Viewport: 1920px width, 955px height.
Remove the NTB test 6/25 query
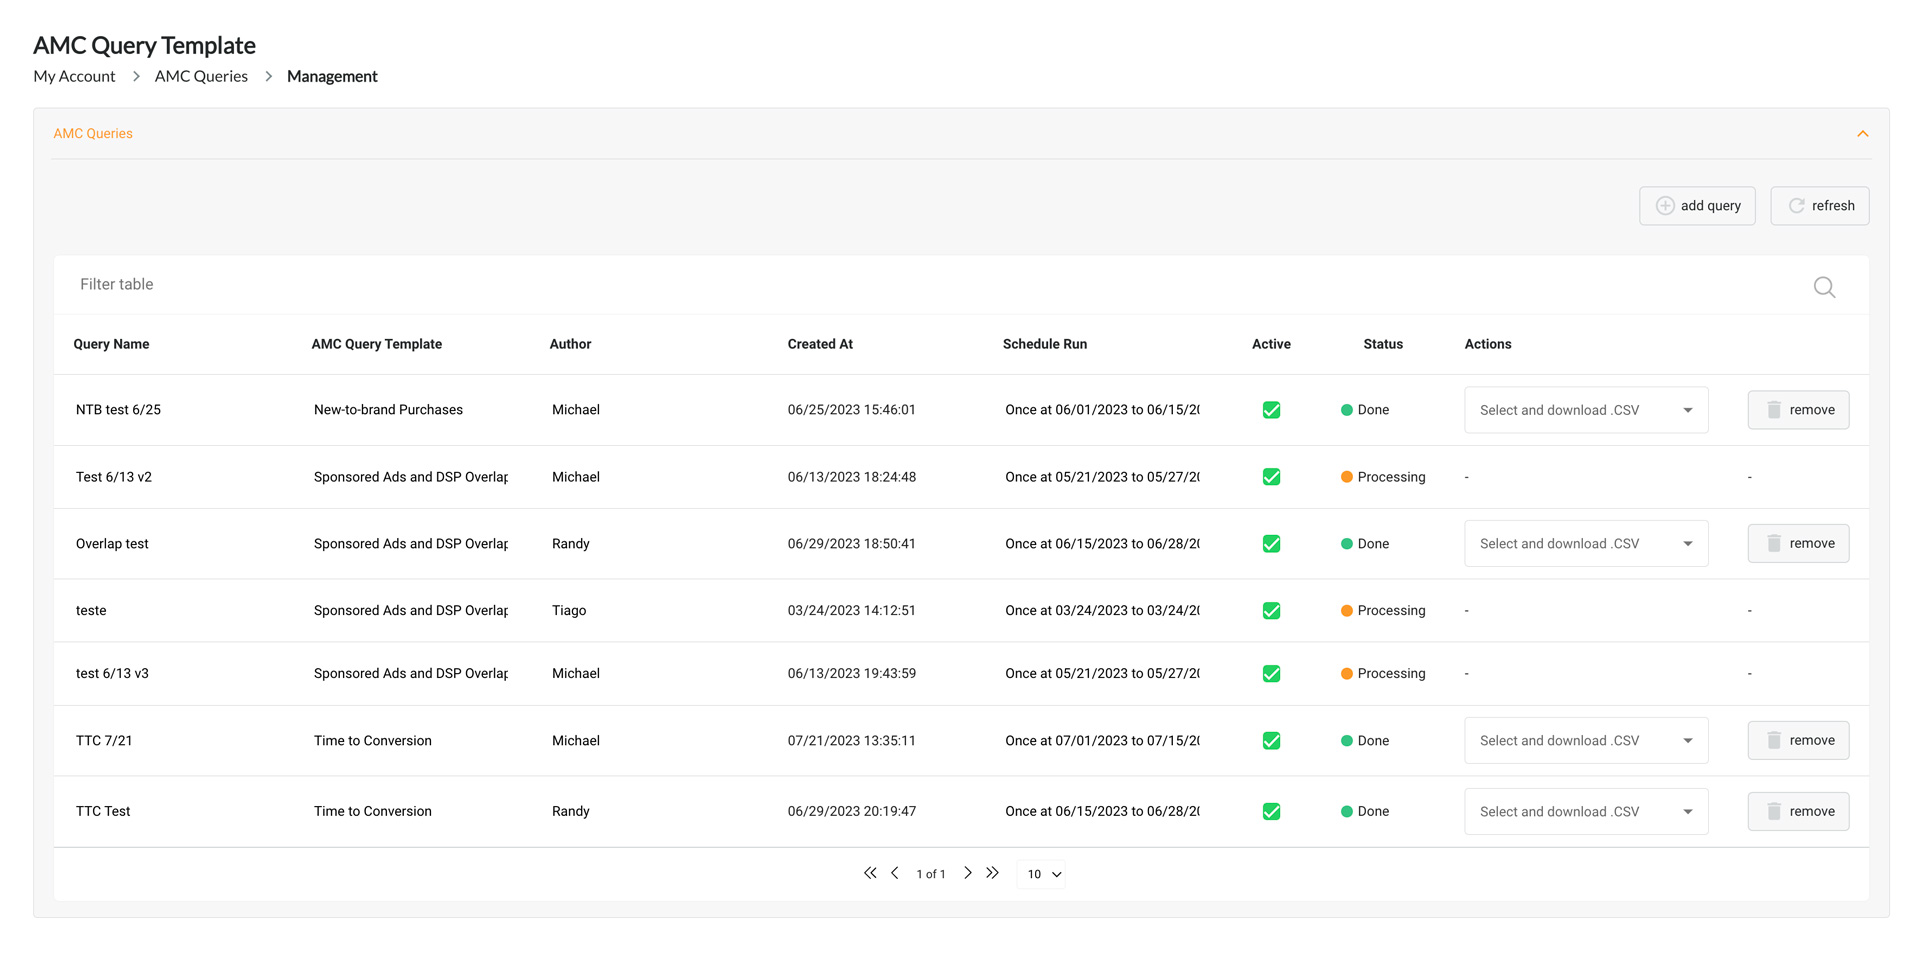[1798, 410]
